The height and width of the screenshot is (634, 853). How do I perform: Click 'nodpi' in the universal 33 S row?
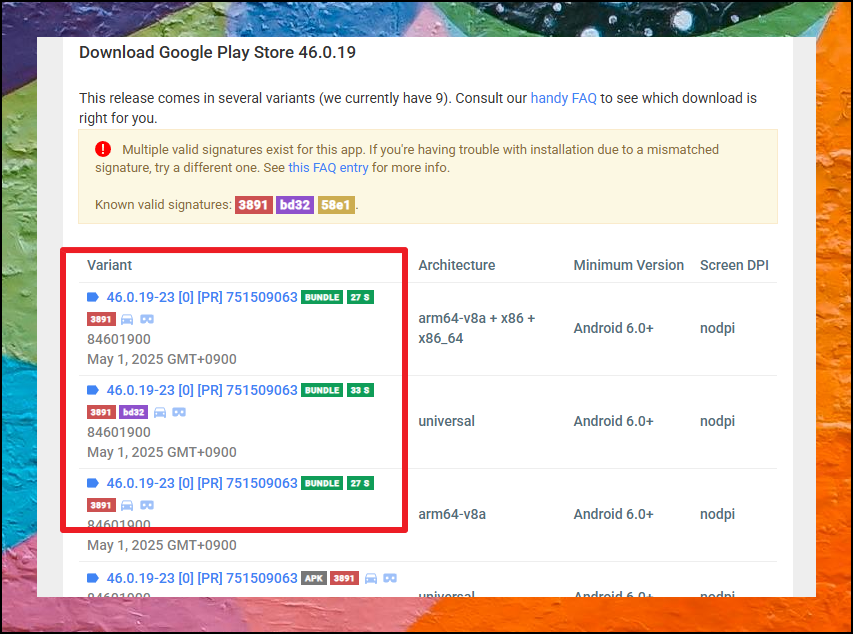point(717,421)
